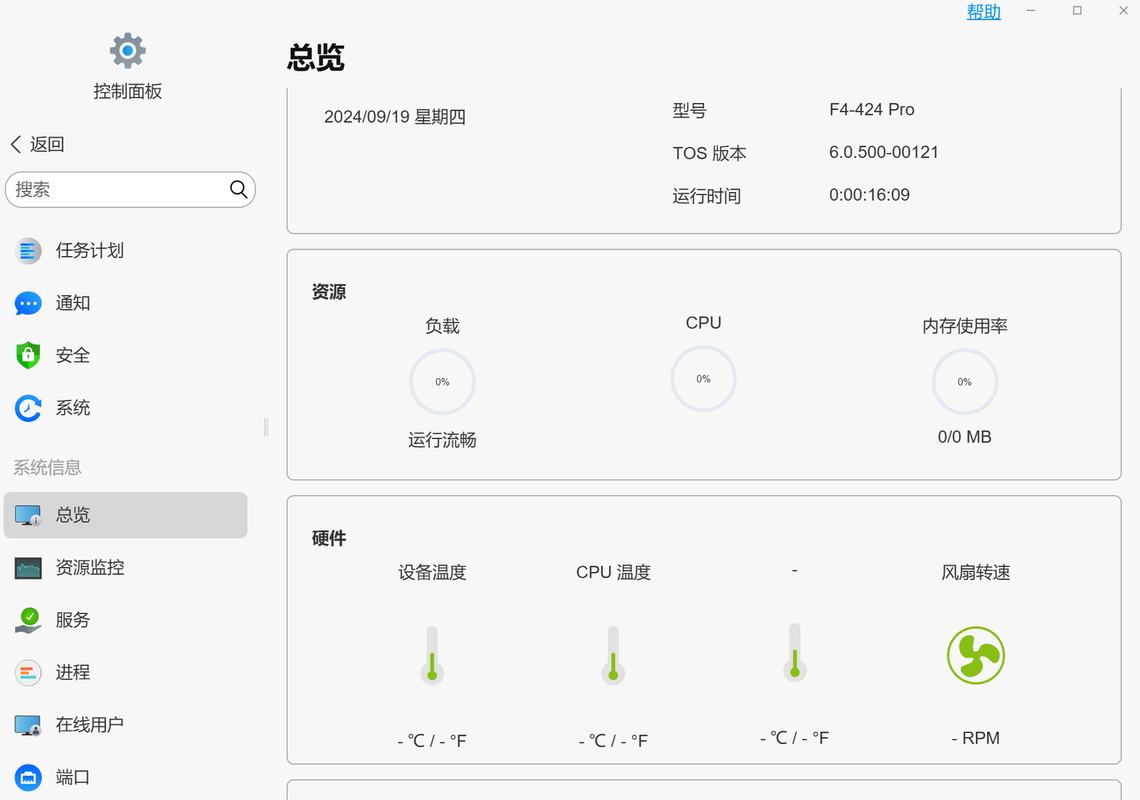The image size is (1140, 800).
Task: Click the 控制面板 title text
Action: coord(127,91)
